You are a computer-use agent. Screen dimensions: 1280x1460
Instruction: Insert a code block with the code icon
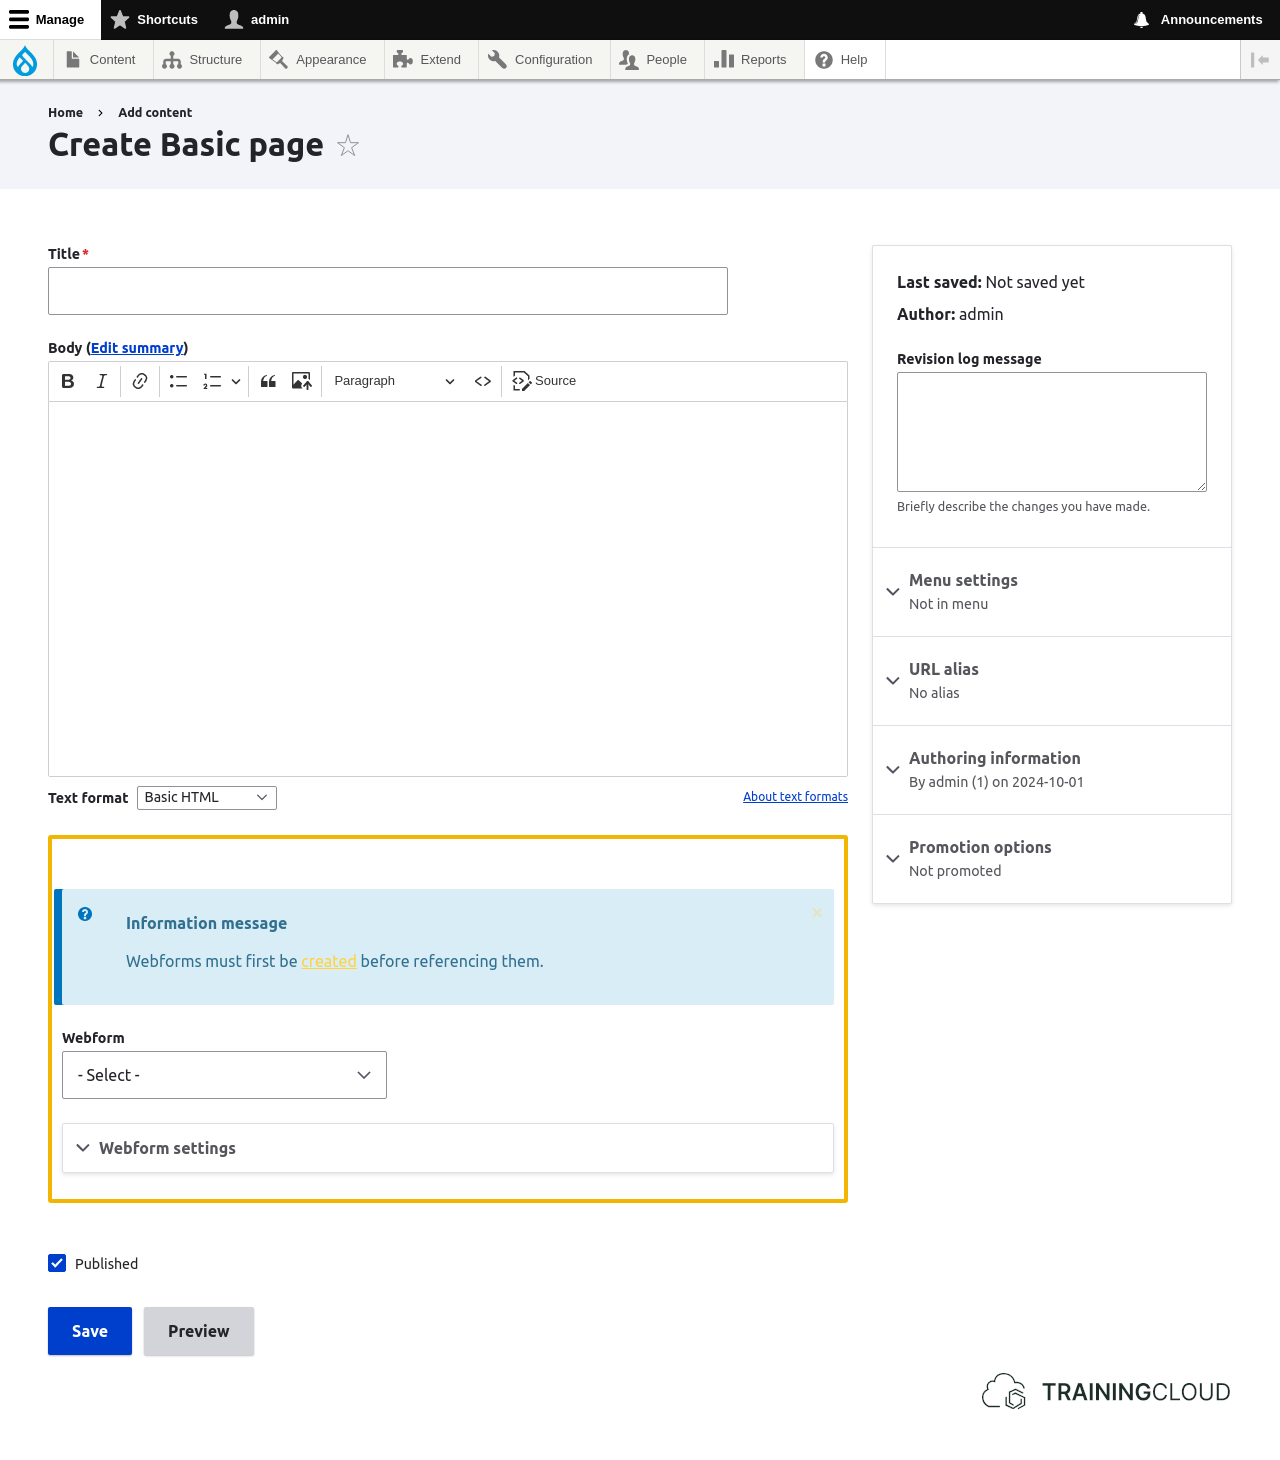click(483, 381)
